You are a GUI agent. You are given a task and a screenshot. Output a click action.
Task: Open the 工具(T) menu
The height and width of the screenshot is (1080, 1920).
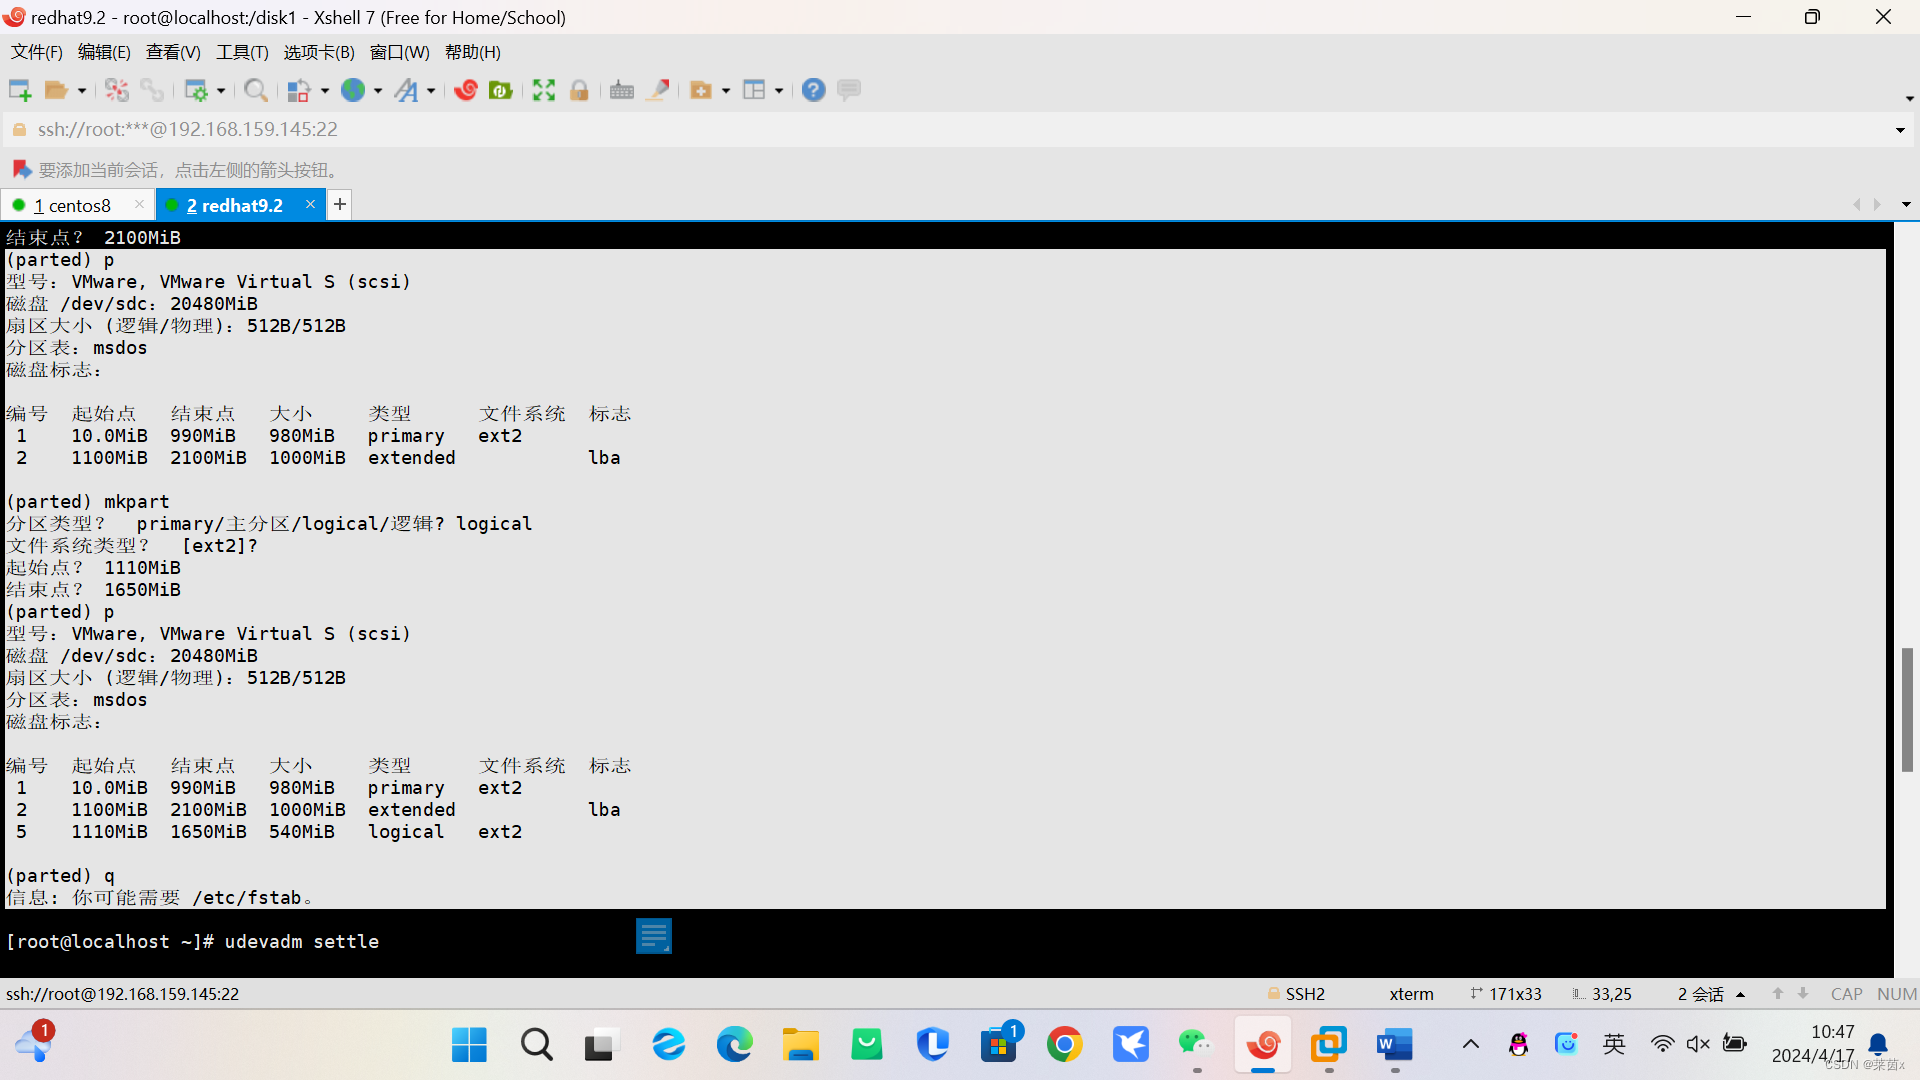pyautogui.click(x=241, y=52)
